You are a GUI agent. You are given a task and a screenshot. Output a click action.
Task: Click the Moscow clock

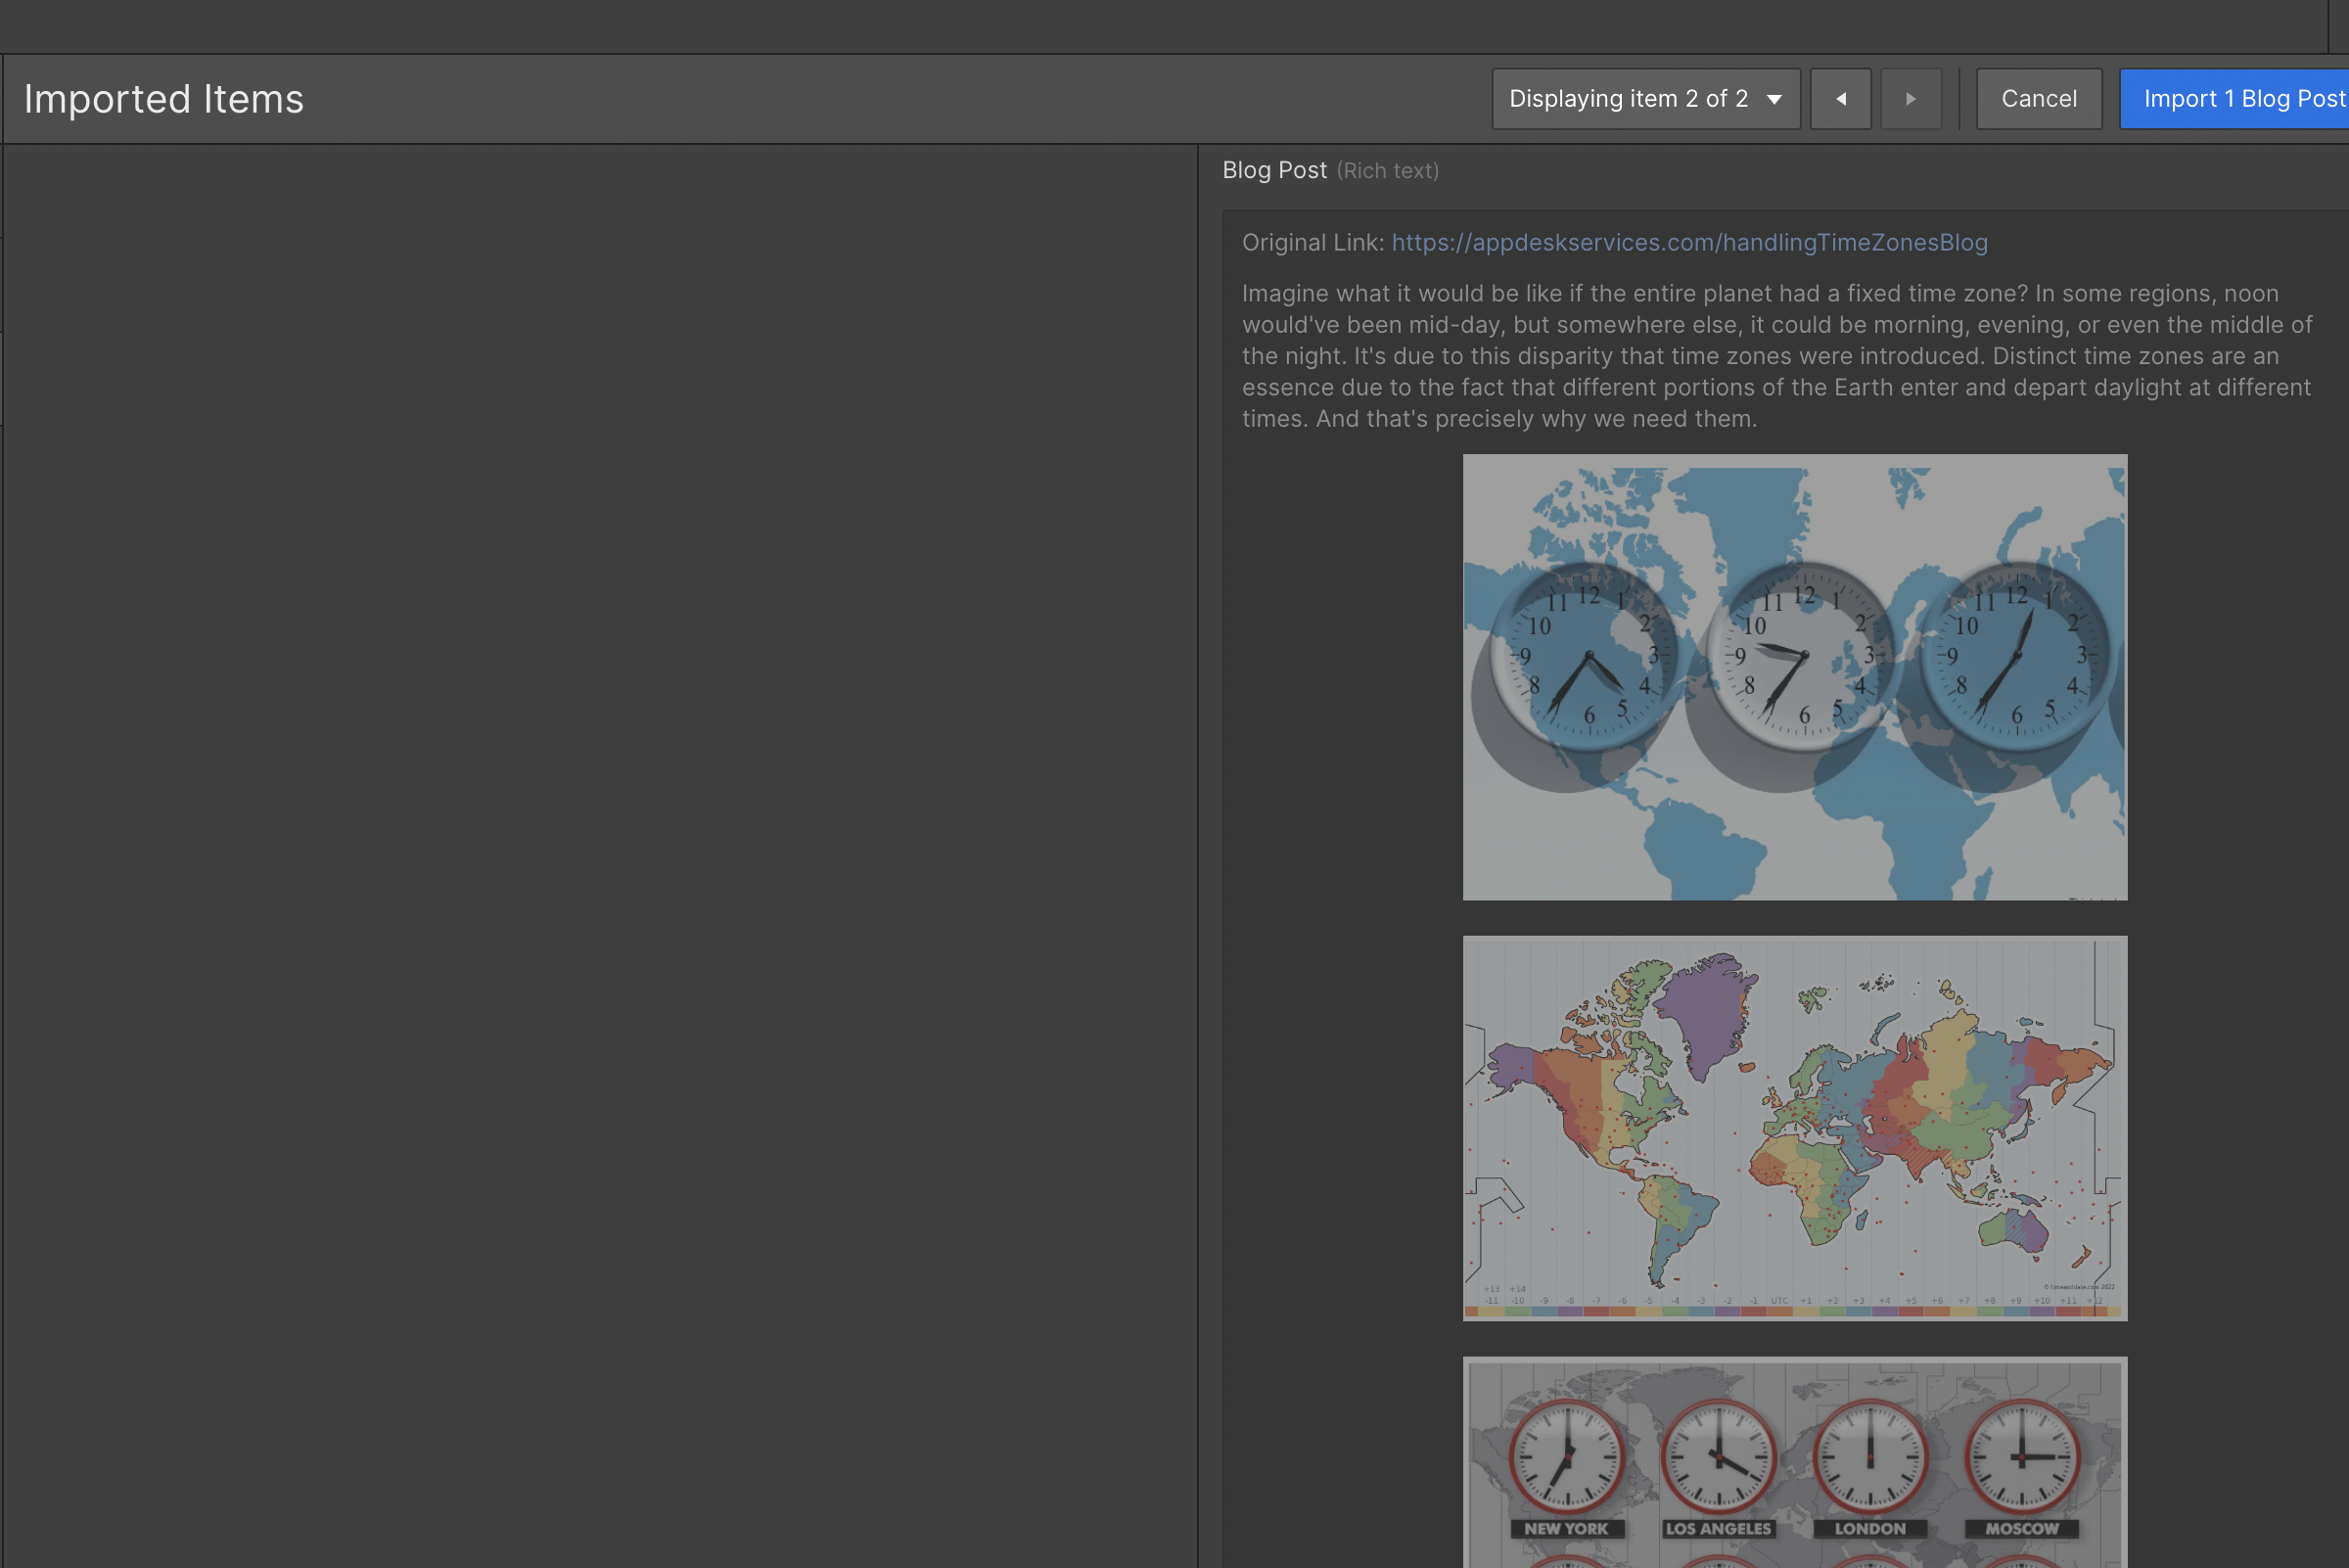pyautogui.click(x=2022, y=1457)
